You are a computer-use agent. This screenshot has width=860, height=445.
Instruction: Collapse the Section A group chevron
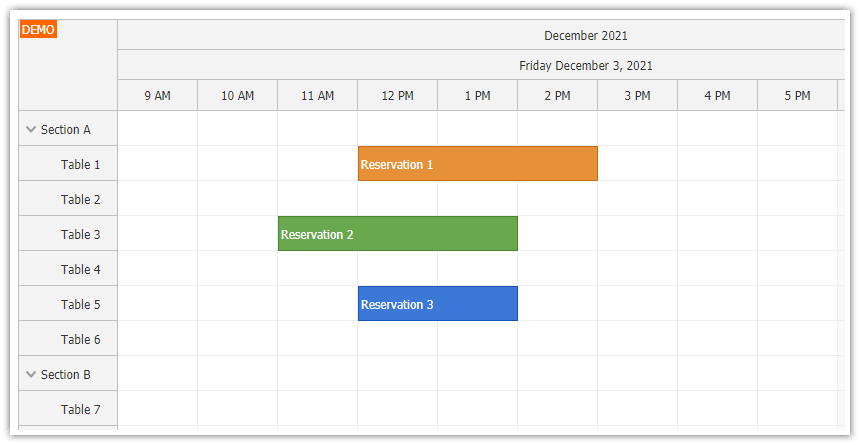pyautogui.click(x=31, y=130)
